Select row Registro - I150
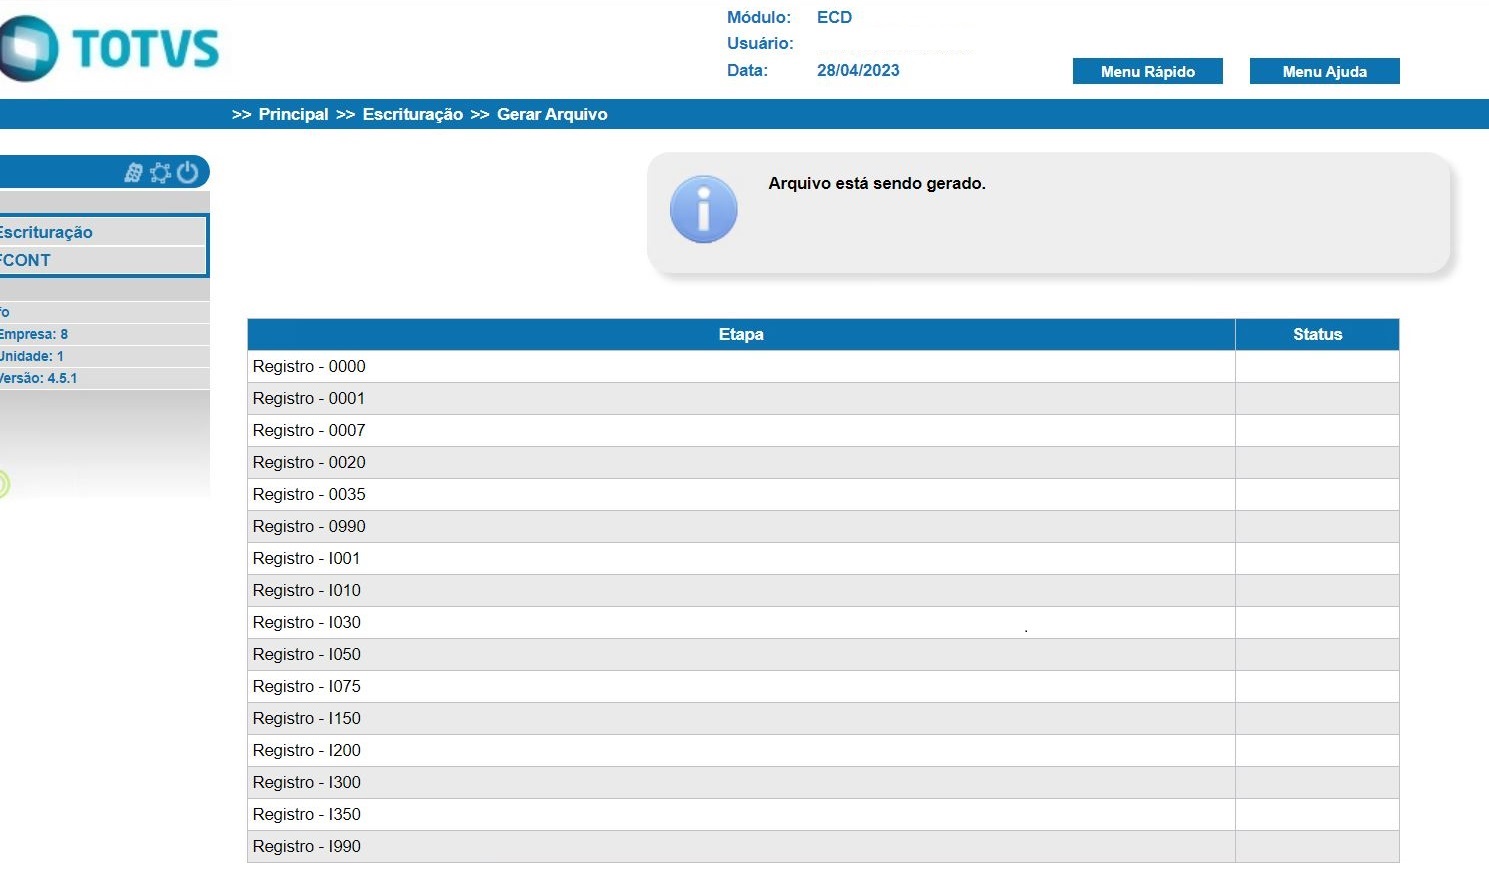 tap(823, 718)
